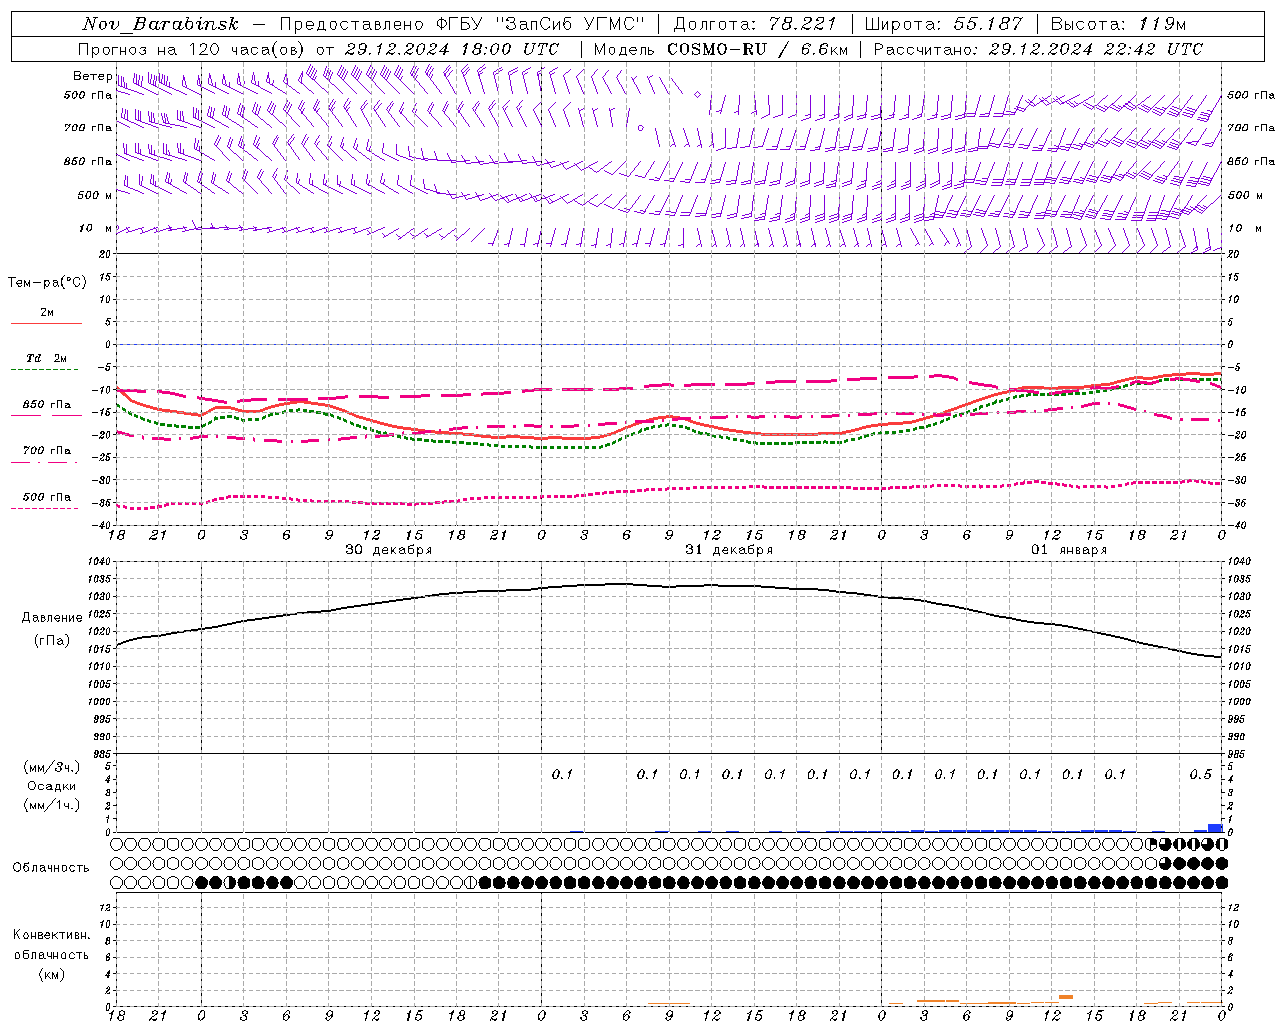
Task: Click the "10 м" wind level label on right
Action: tap(1244, 228)
